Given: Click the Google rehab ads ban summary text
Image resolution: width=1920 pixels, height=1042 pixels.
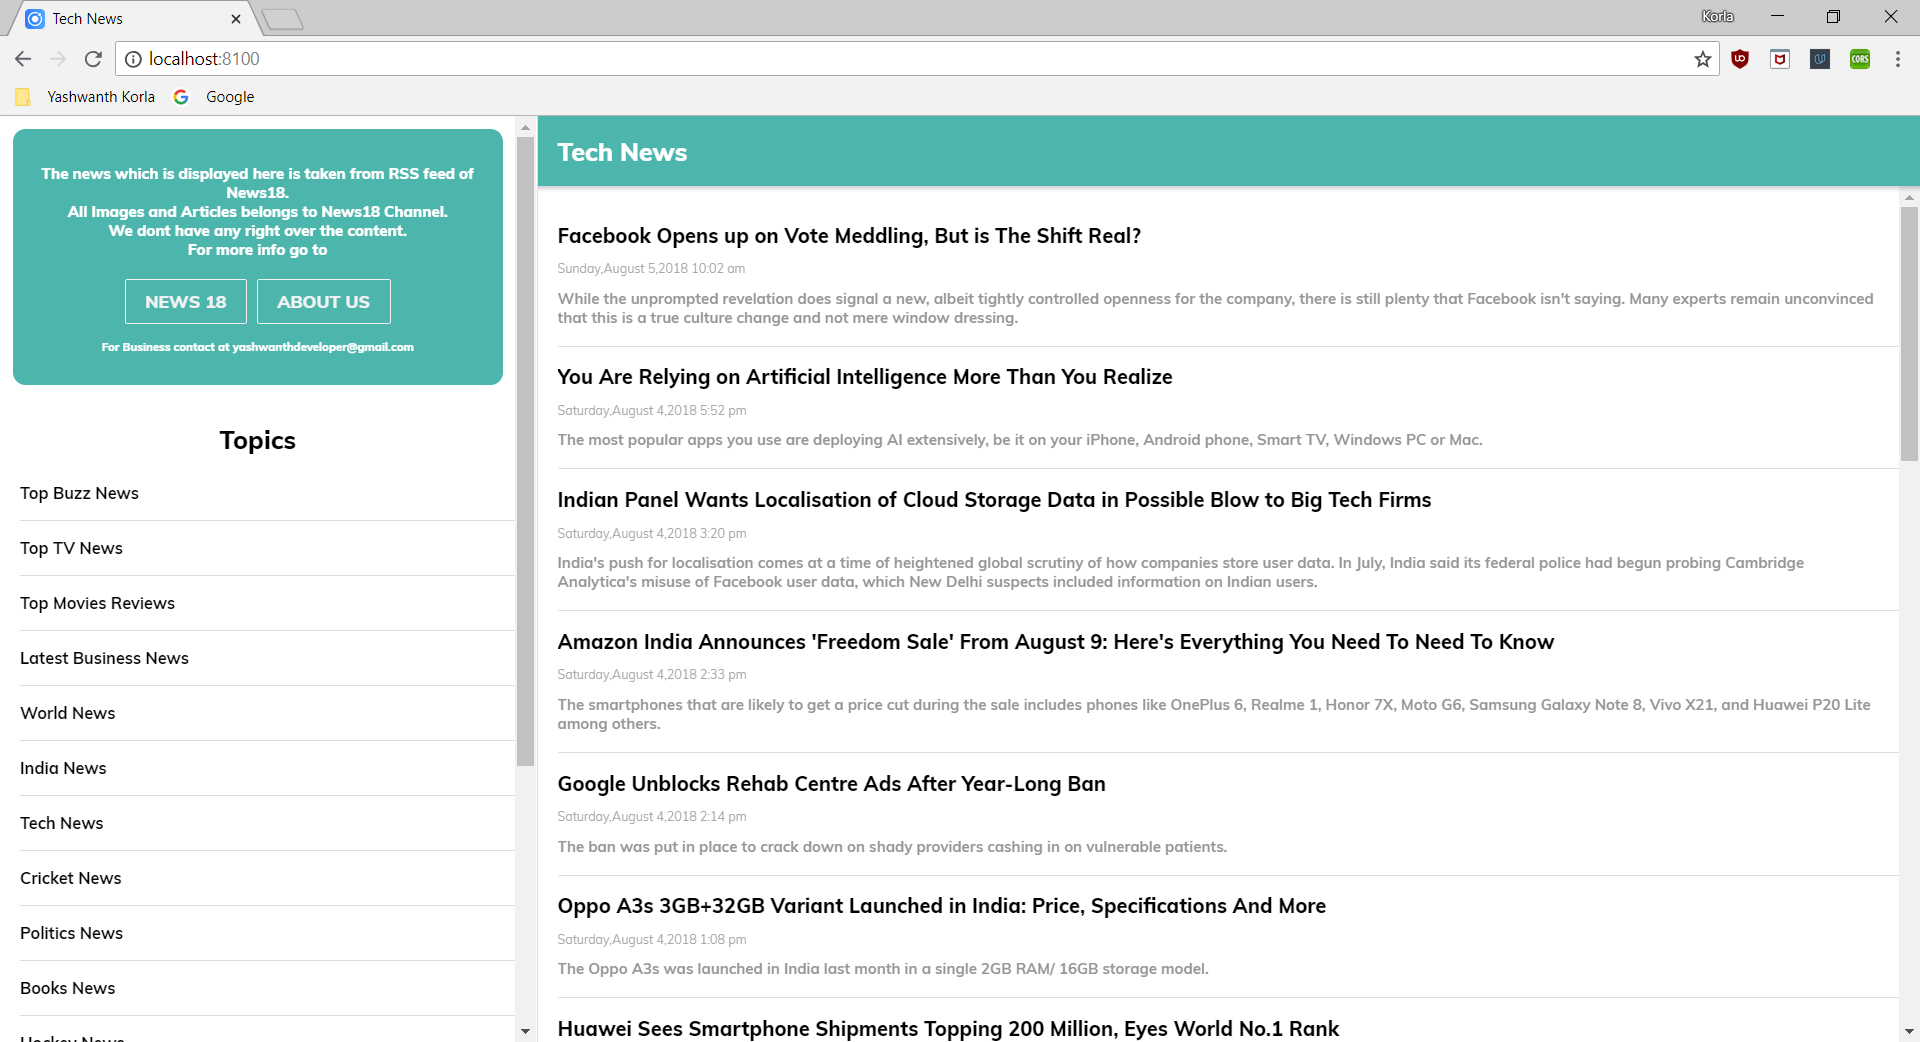Looking at the screenshot, I should click(x=892, y=847).
